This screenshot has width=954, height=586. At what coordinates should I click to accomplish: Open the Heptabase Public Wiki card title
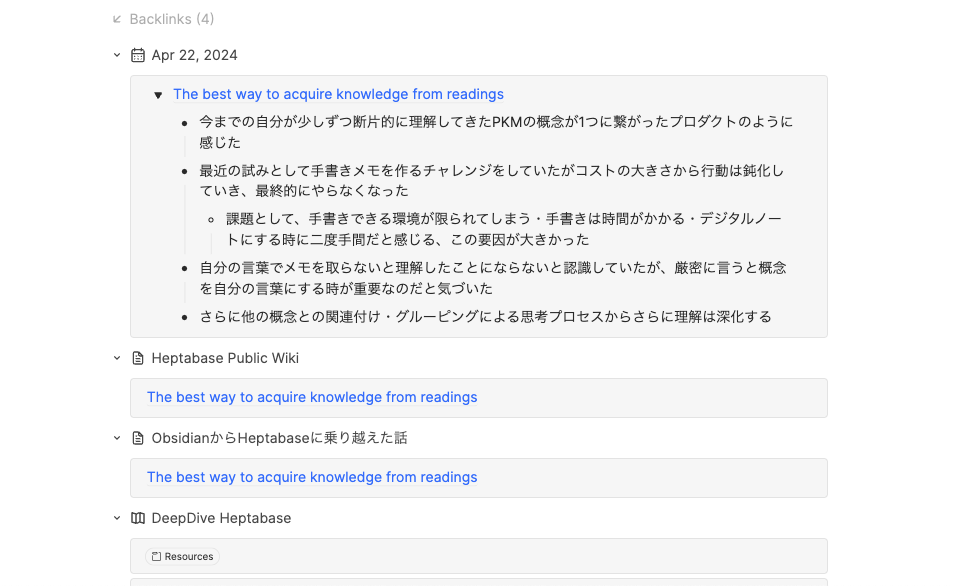pyautogui.click(x=225, y=358)
